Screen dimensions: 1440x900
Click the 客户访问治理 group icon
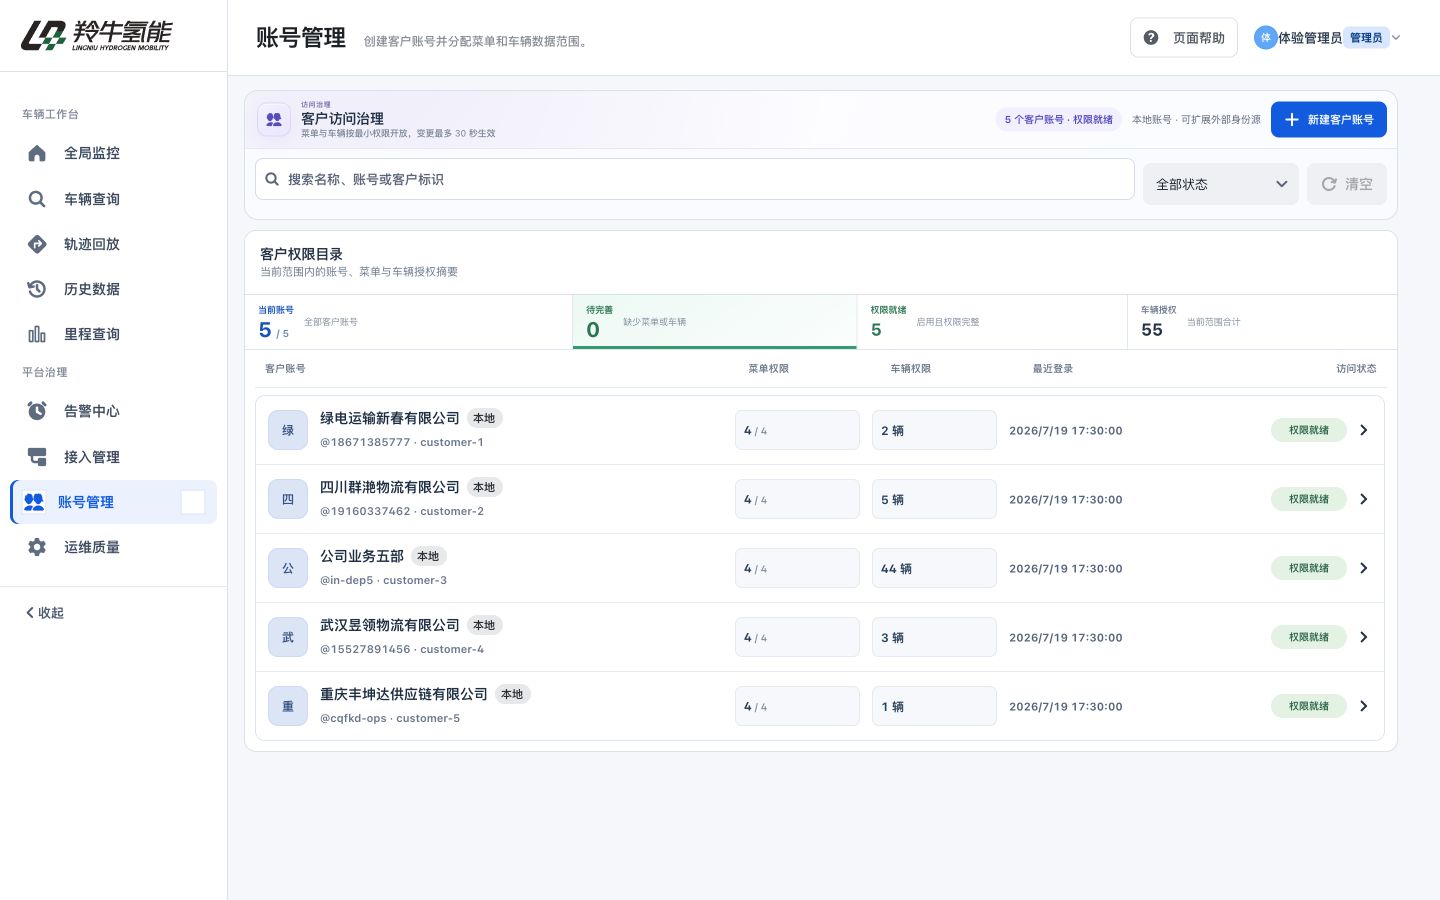(x=274, y=119)
